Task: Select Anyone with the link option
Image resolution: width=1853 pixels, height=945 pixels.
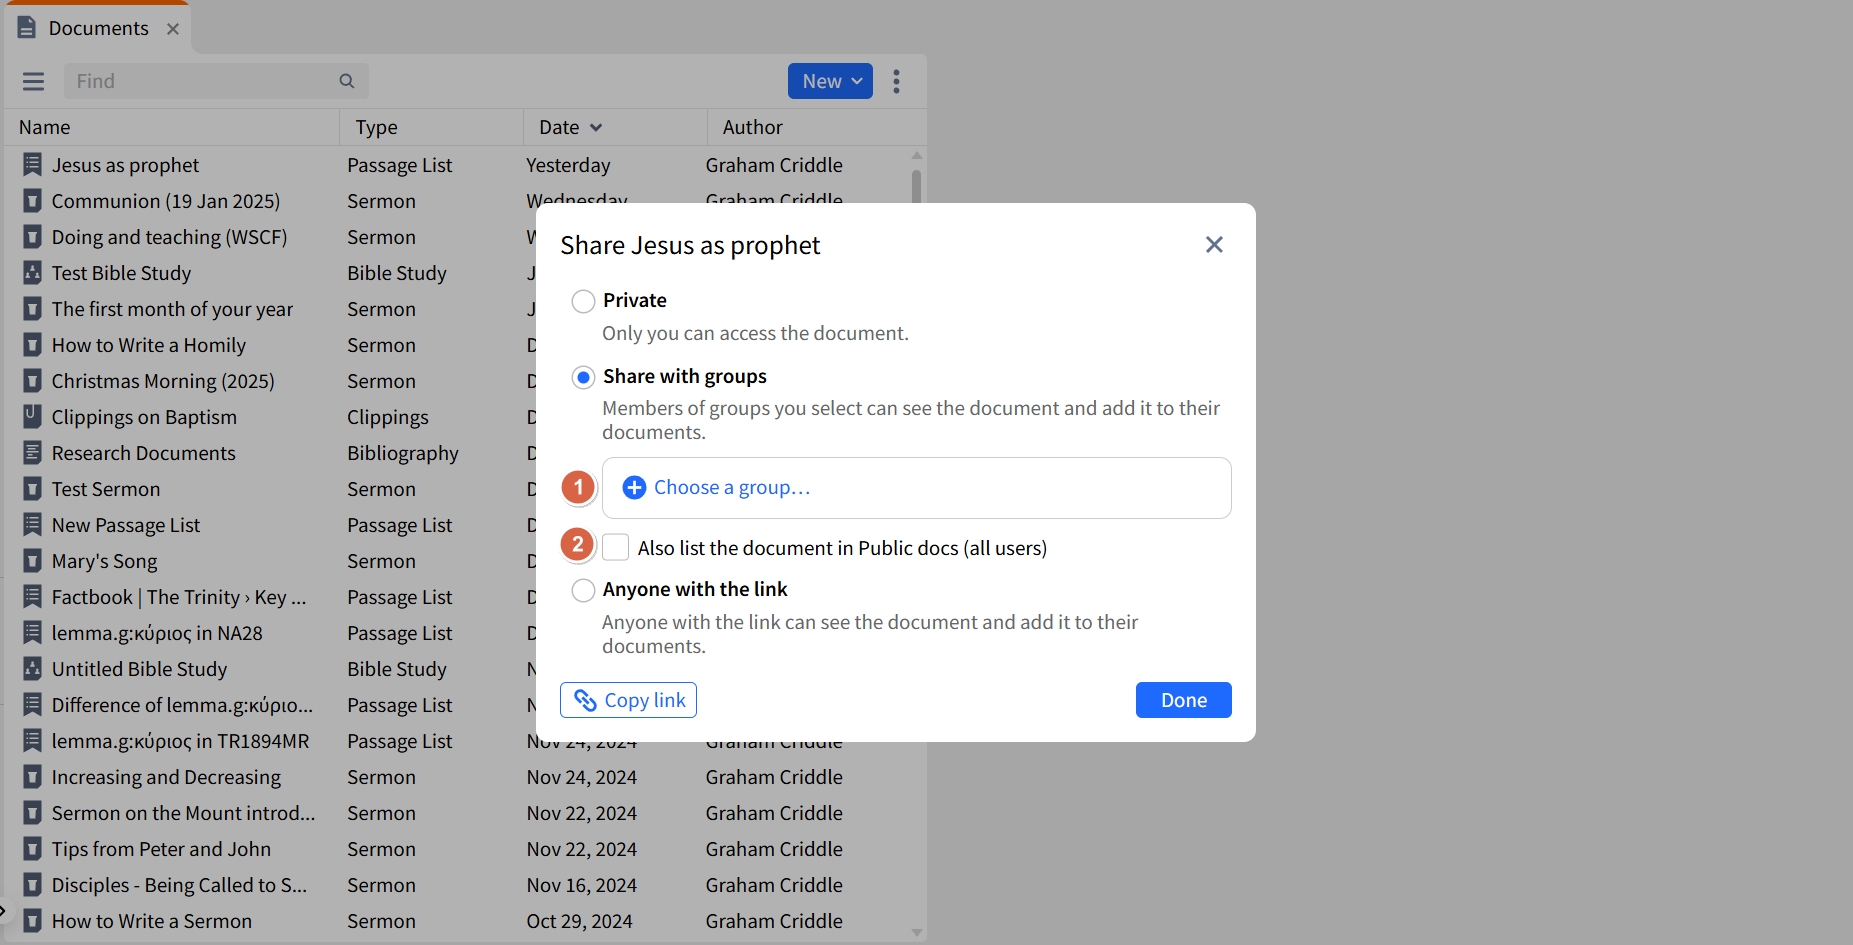Action: [x=583, y=590]
